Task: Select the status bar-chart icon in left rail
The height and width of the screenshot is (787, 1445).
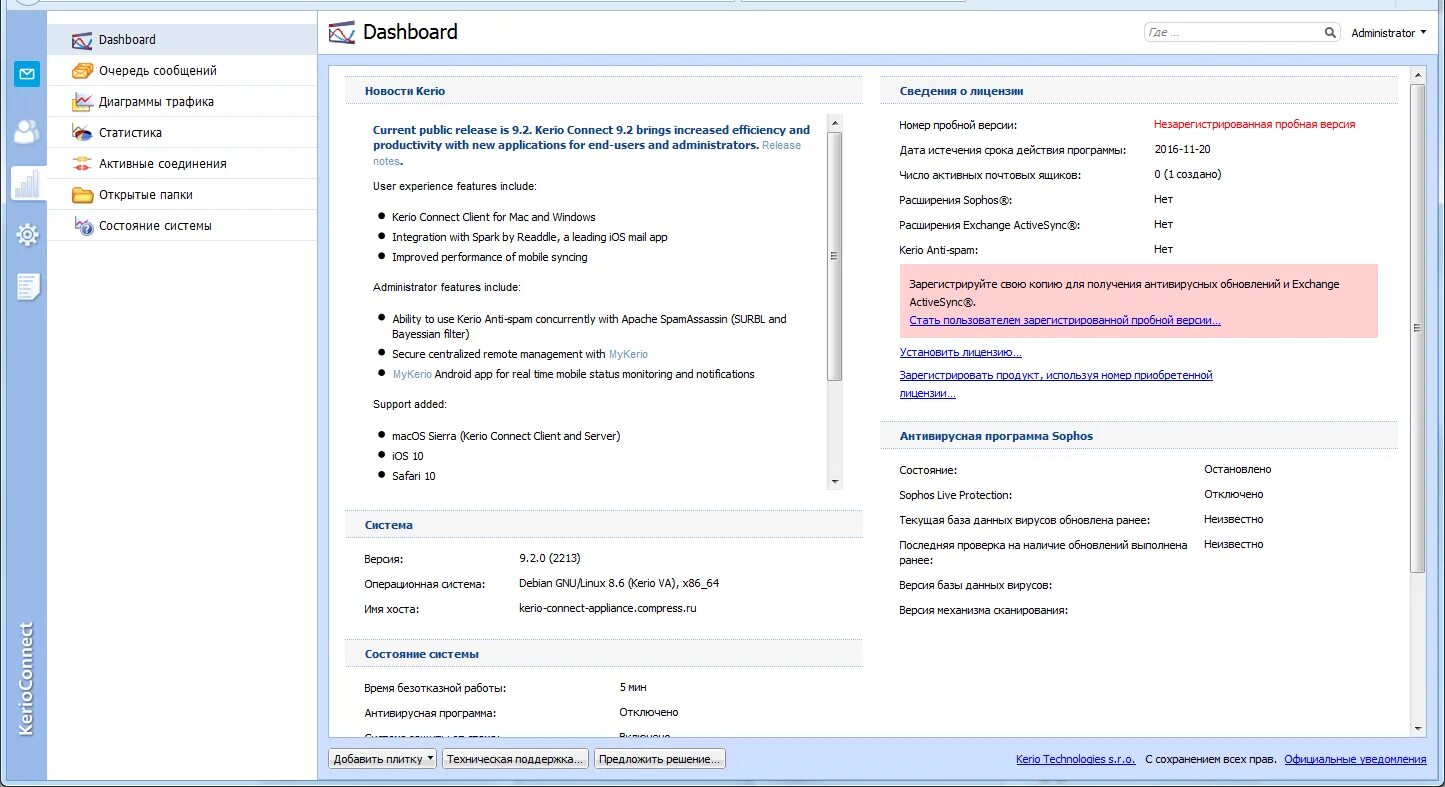Action: (27, 183)
